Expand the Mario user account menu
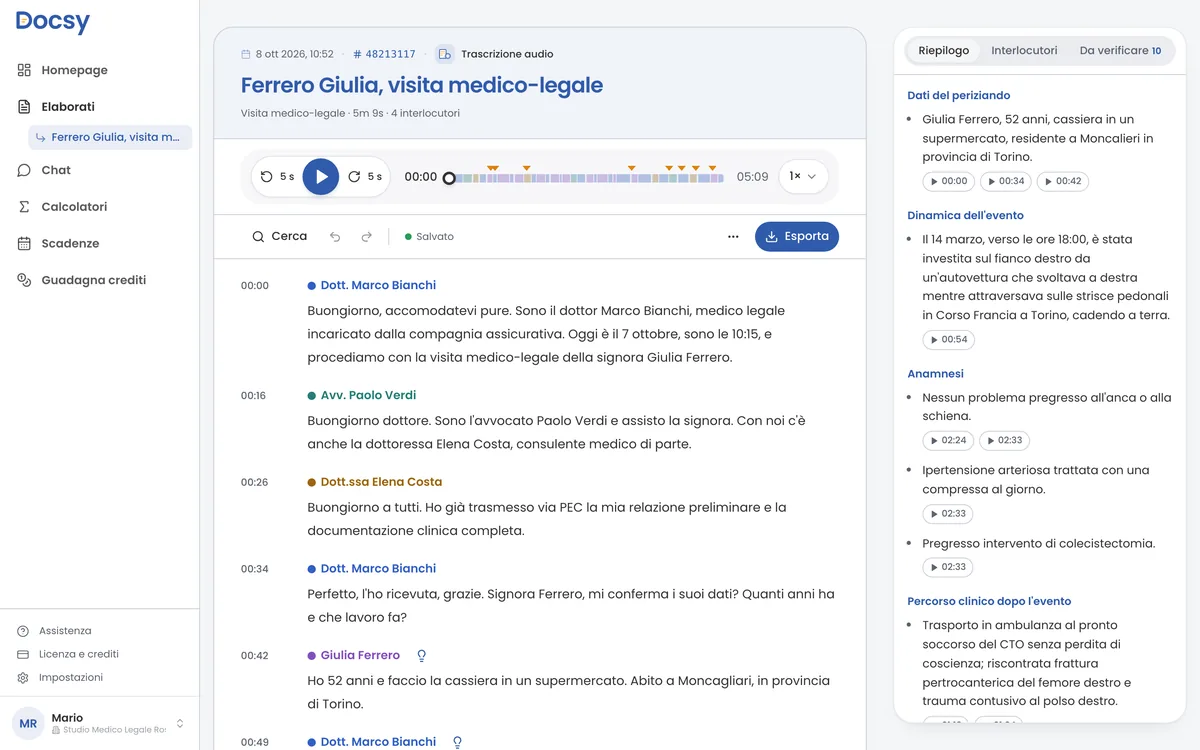1200x750 pixels. pyautogui.click(x=100, y=723)
